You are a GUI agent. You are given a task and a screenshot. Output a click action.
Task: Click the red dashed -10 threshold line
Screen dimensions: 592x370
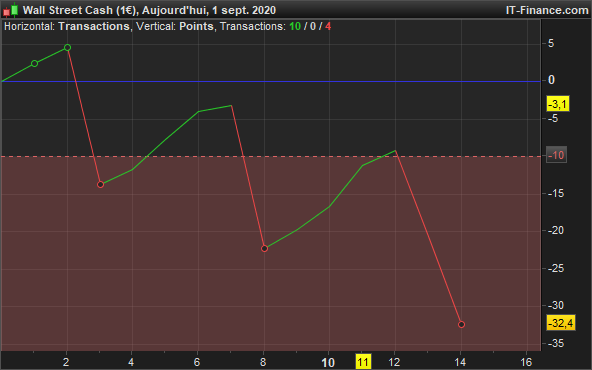pyautogui.click(x=270, y=156)
